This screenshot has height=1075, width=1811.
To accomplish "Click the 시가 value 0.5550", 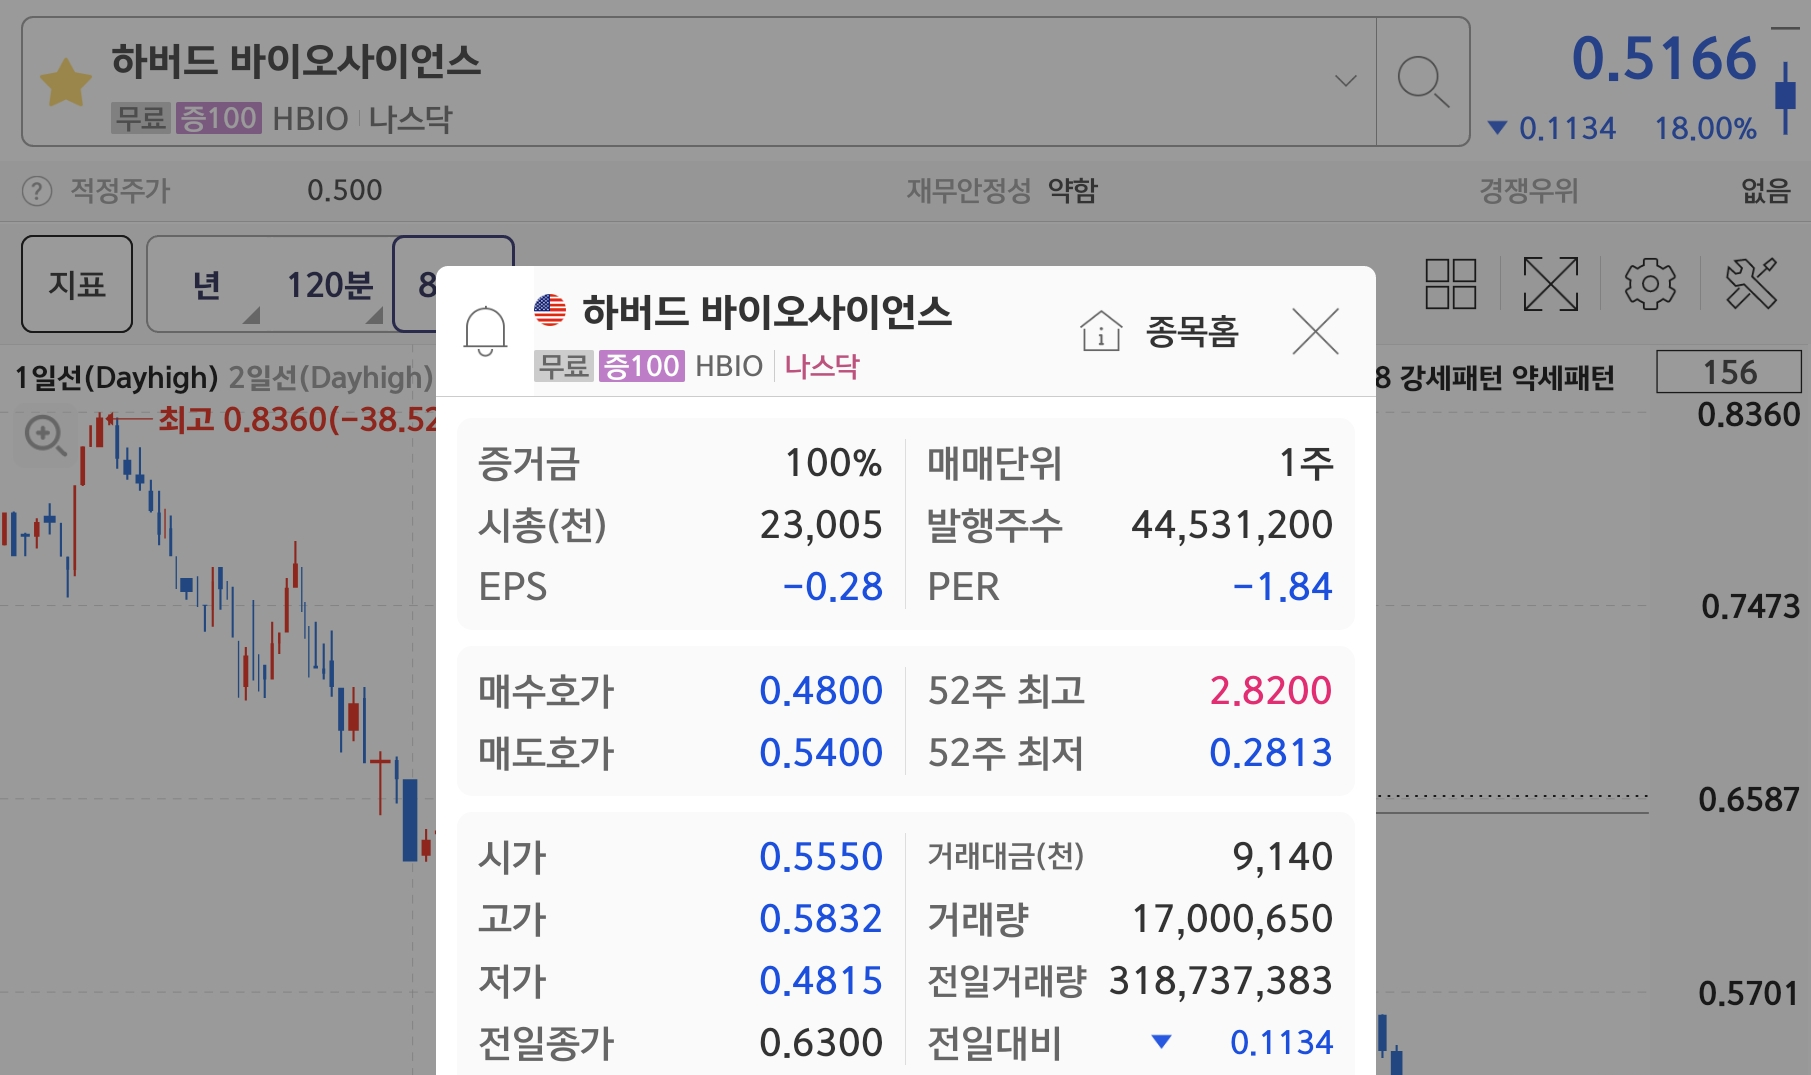I will point(821,857).
